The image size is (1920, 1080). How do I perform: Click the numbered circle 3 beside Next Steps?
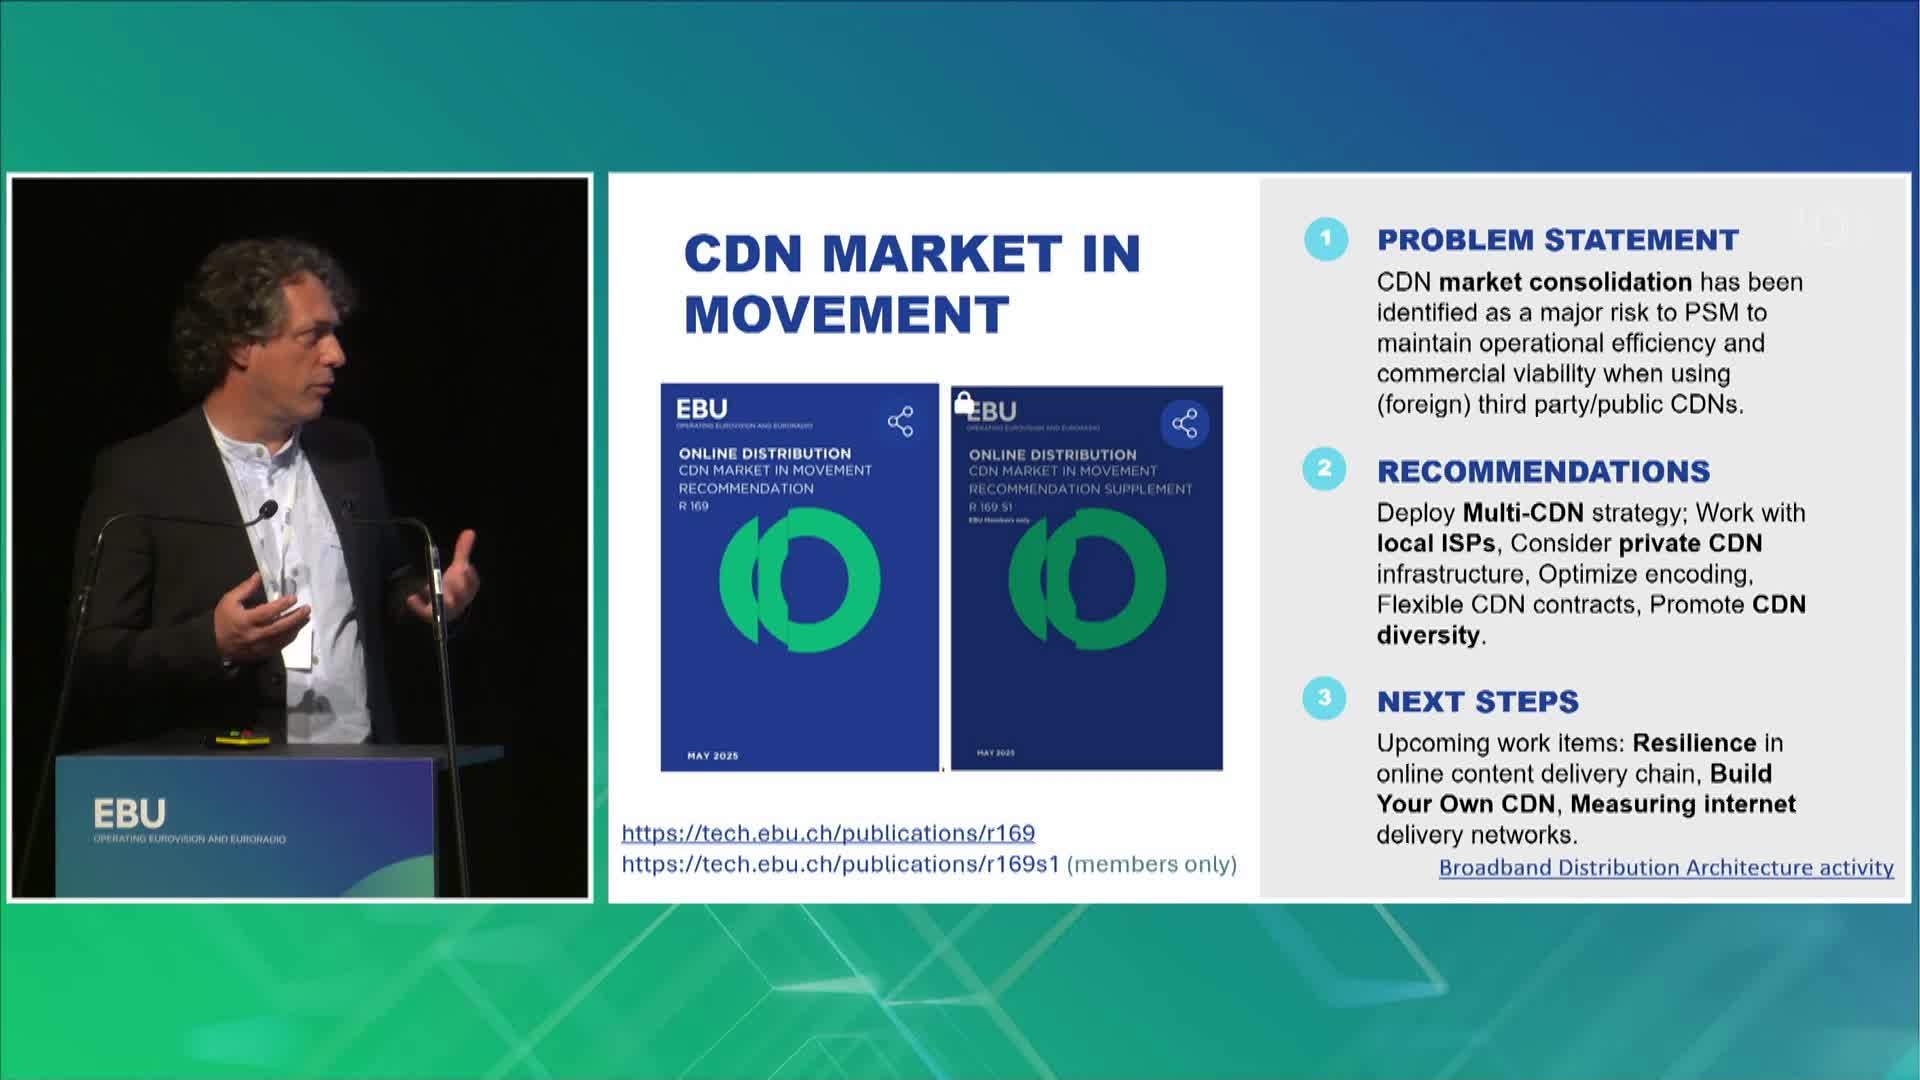tap(1324, 698)
